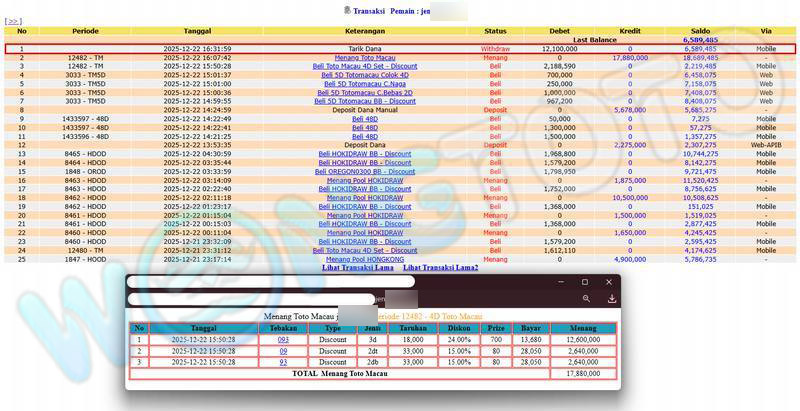The image size is (800, 411).
Task: Click tebakan number 093 in popup
Action: (283, 340)
